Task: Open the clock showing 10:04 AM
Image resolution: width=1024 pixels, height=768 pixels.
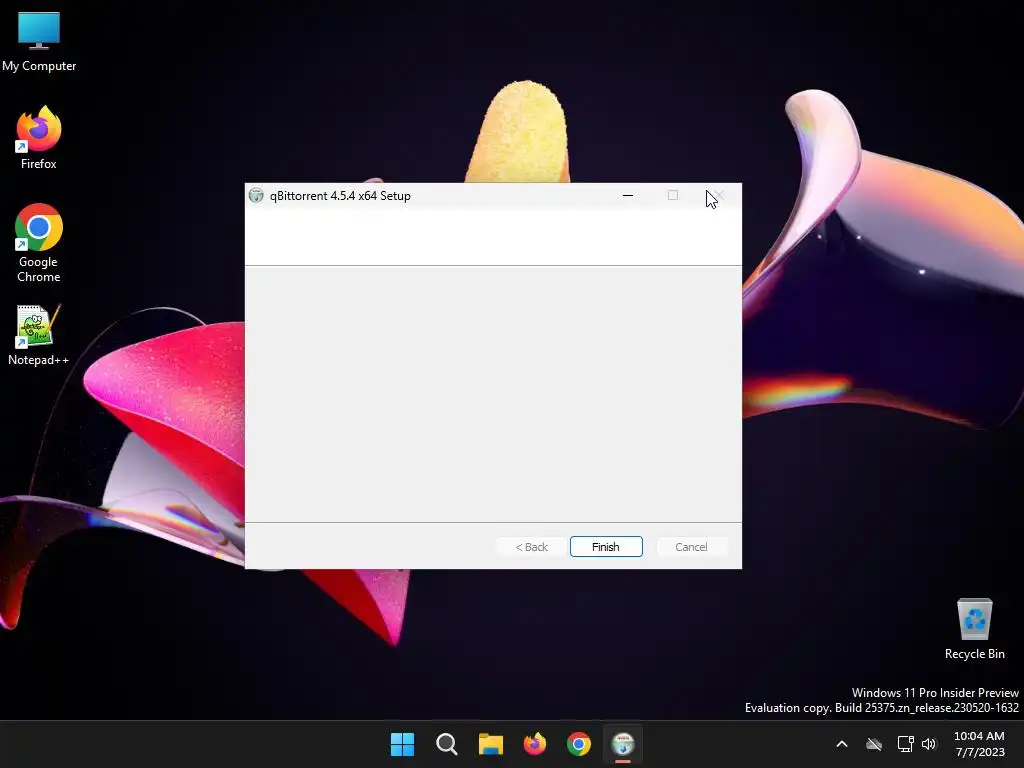Action: (979, 744)
